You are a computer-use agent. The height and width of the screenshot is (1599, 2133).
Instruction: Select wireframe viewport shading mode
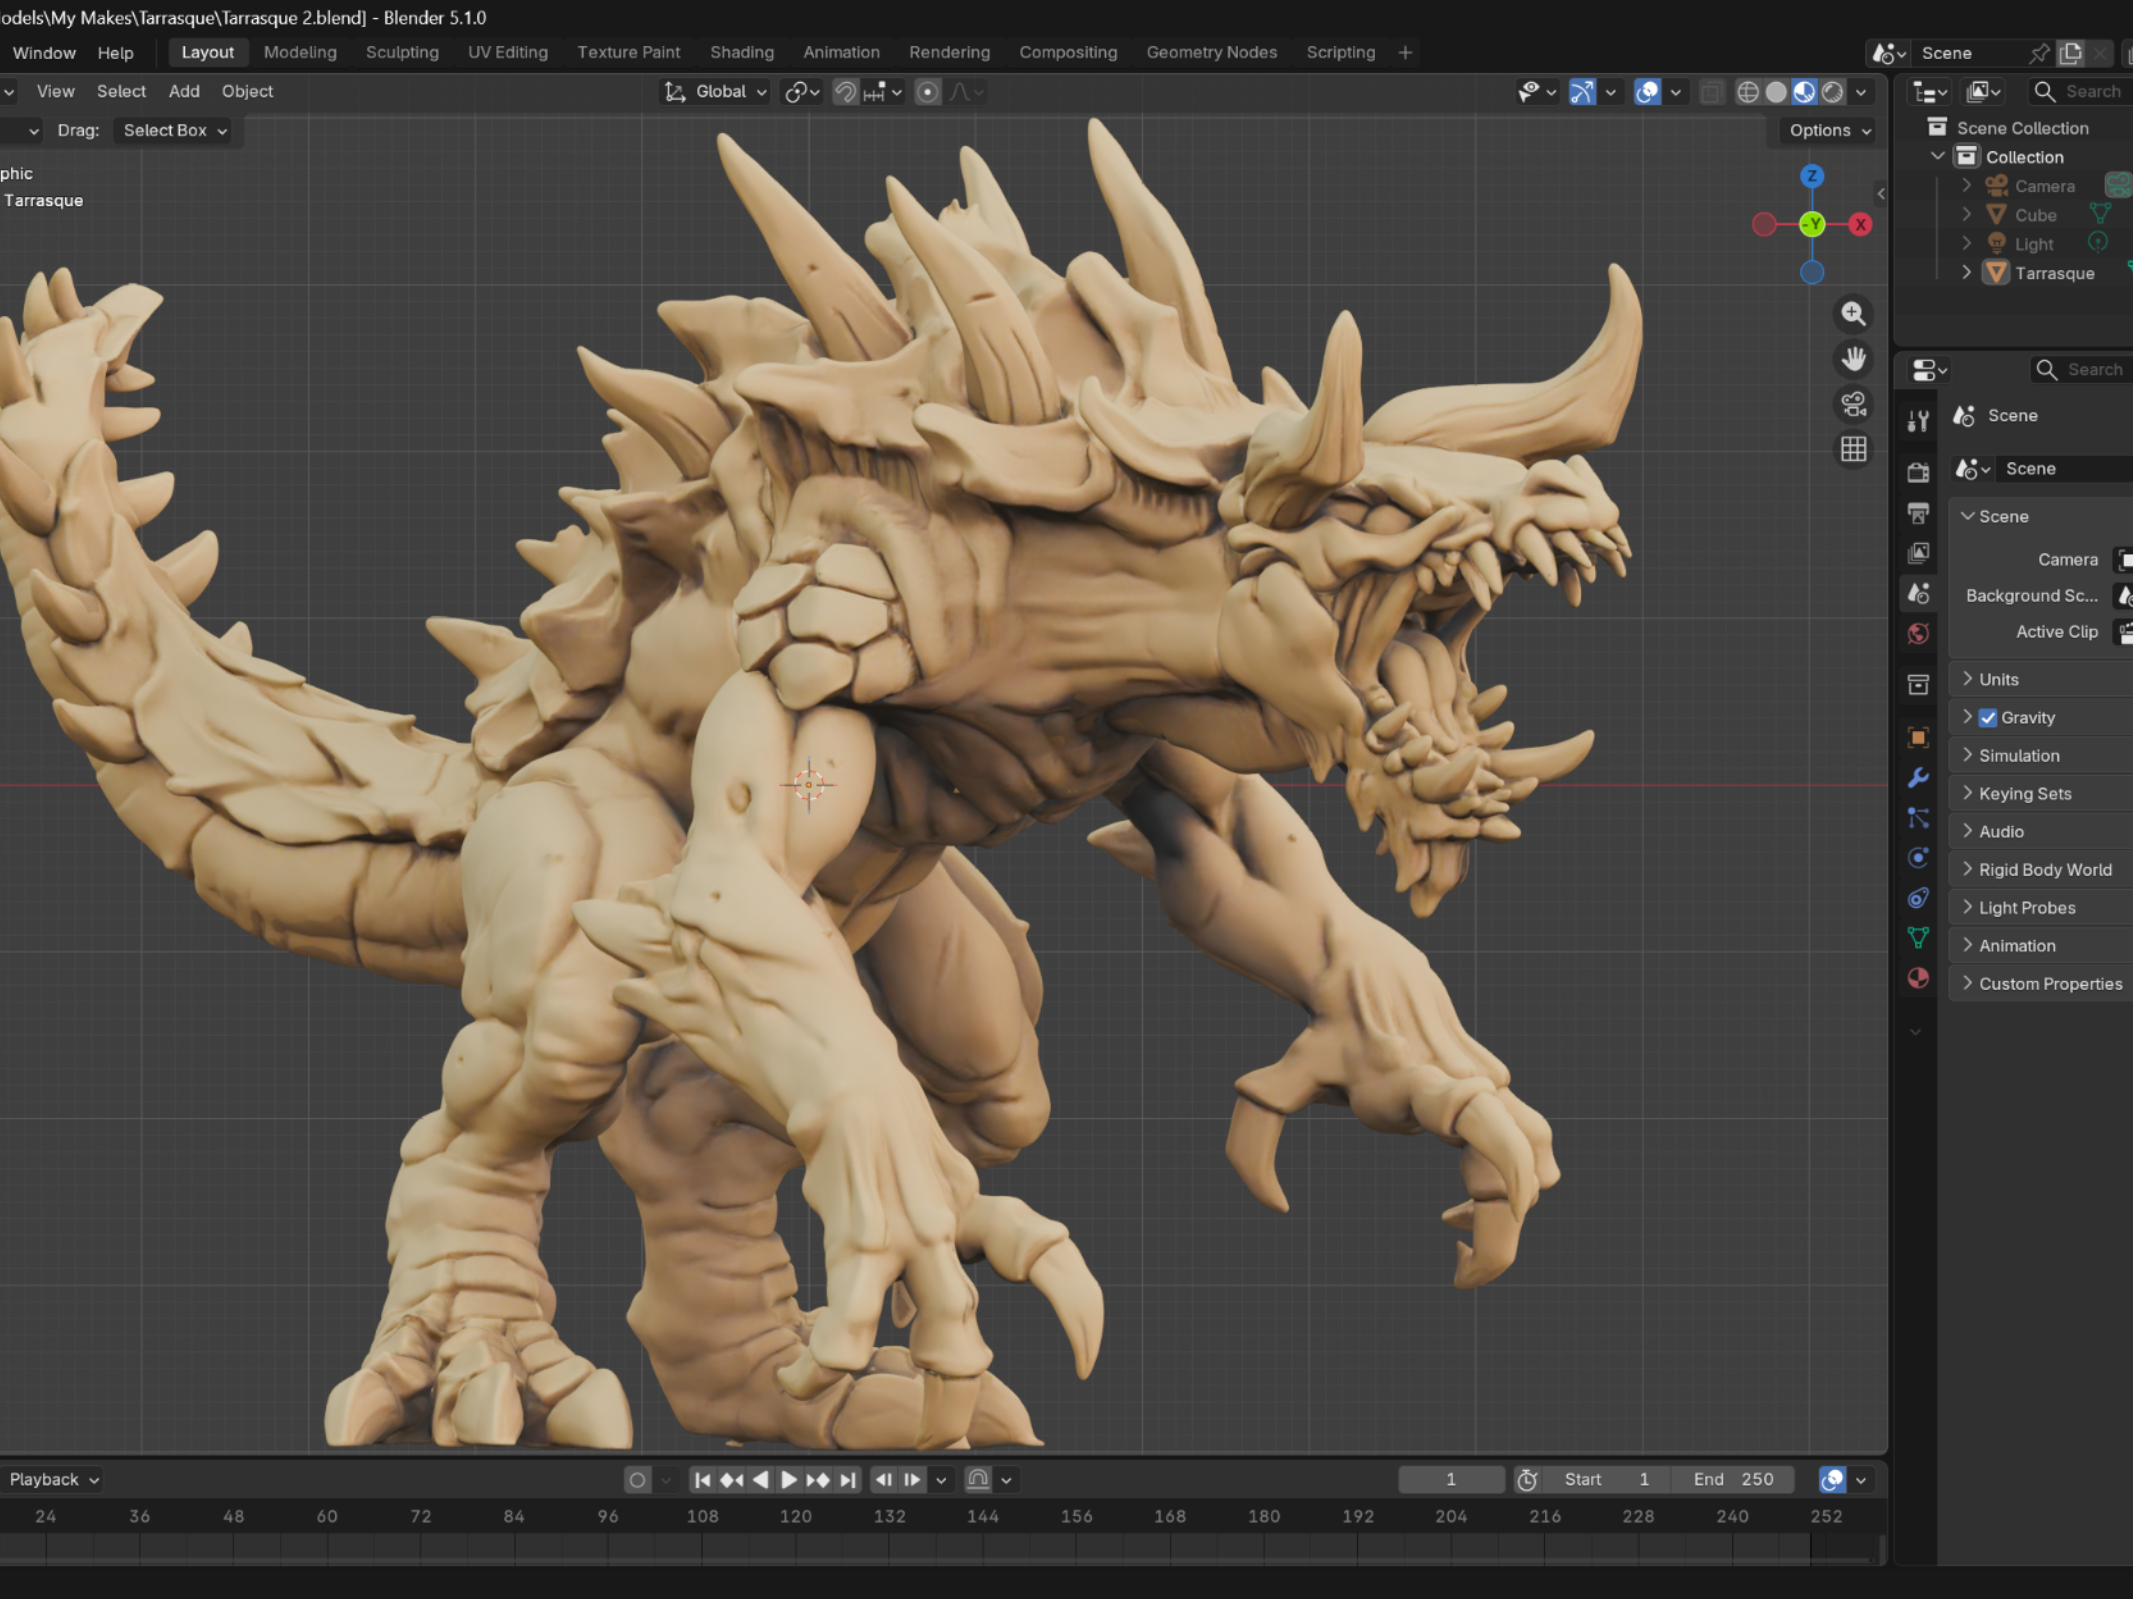coord(1747,92)
